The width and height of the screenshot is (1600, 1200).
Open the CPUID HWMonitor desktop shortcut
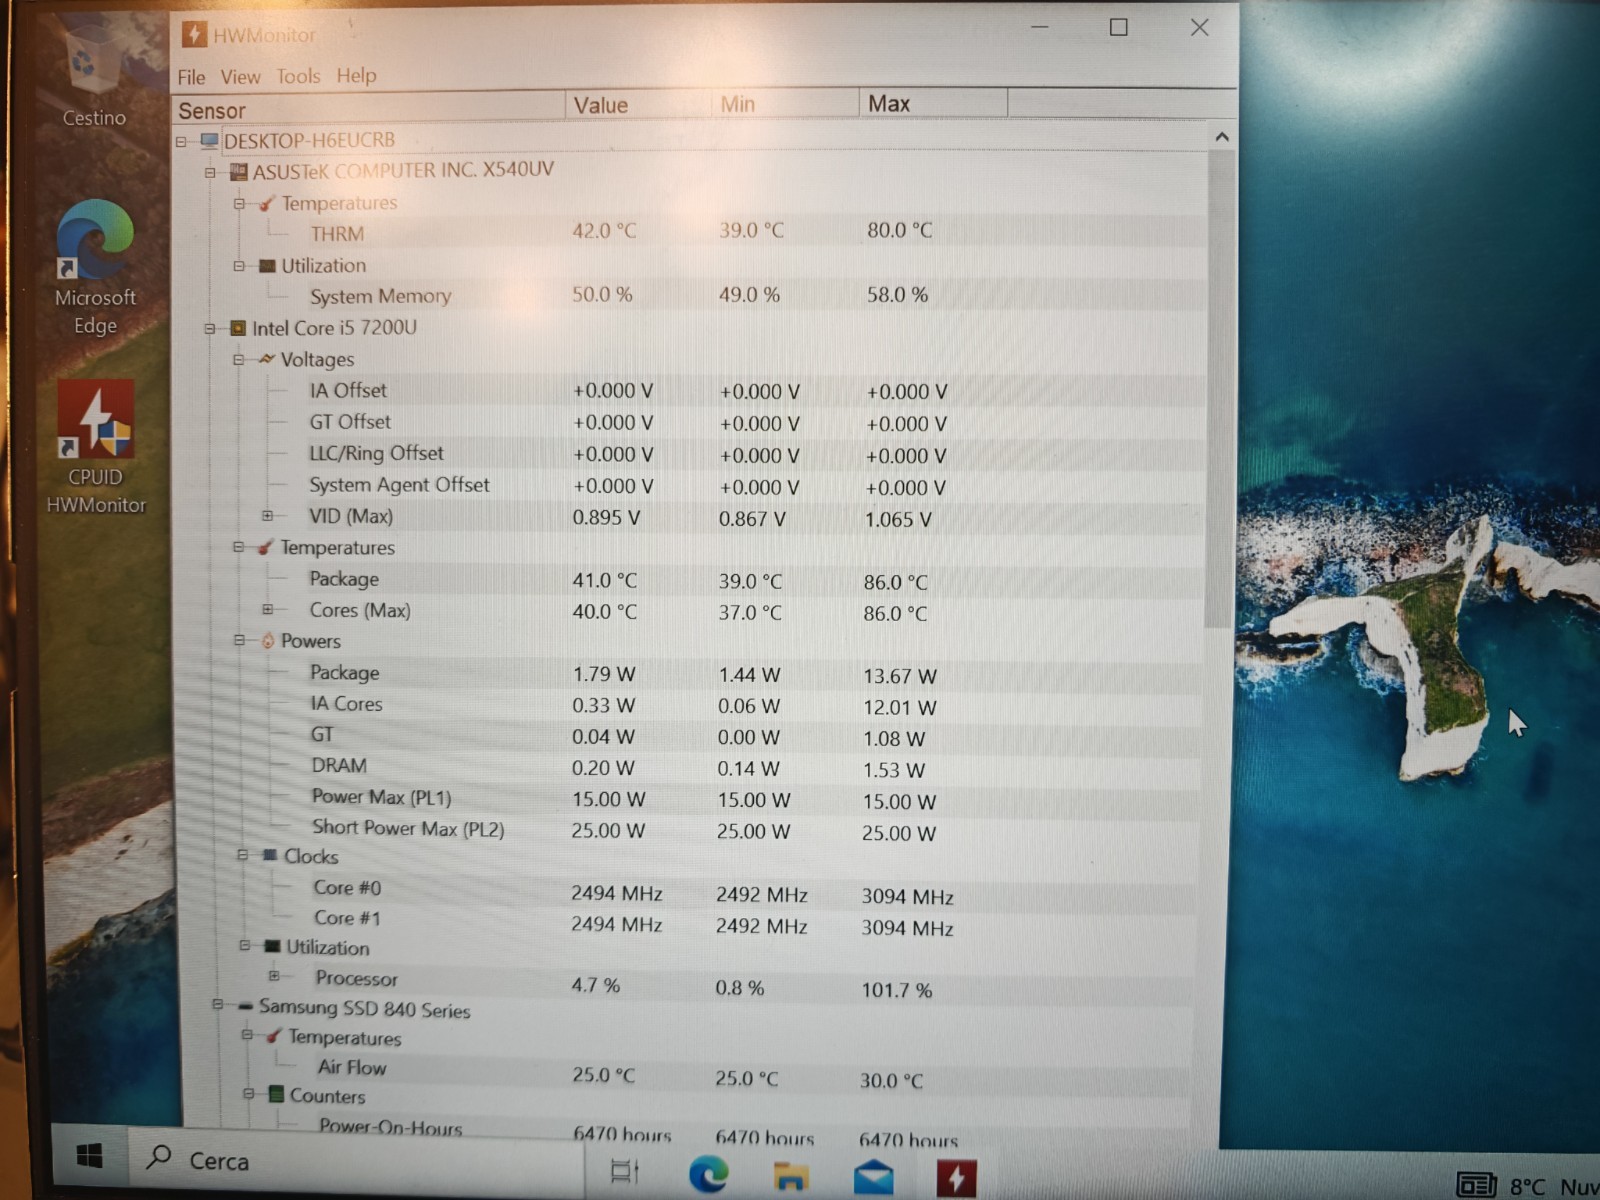click(95, 447)
